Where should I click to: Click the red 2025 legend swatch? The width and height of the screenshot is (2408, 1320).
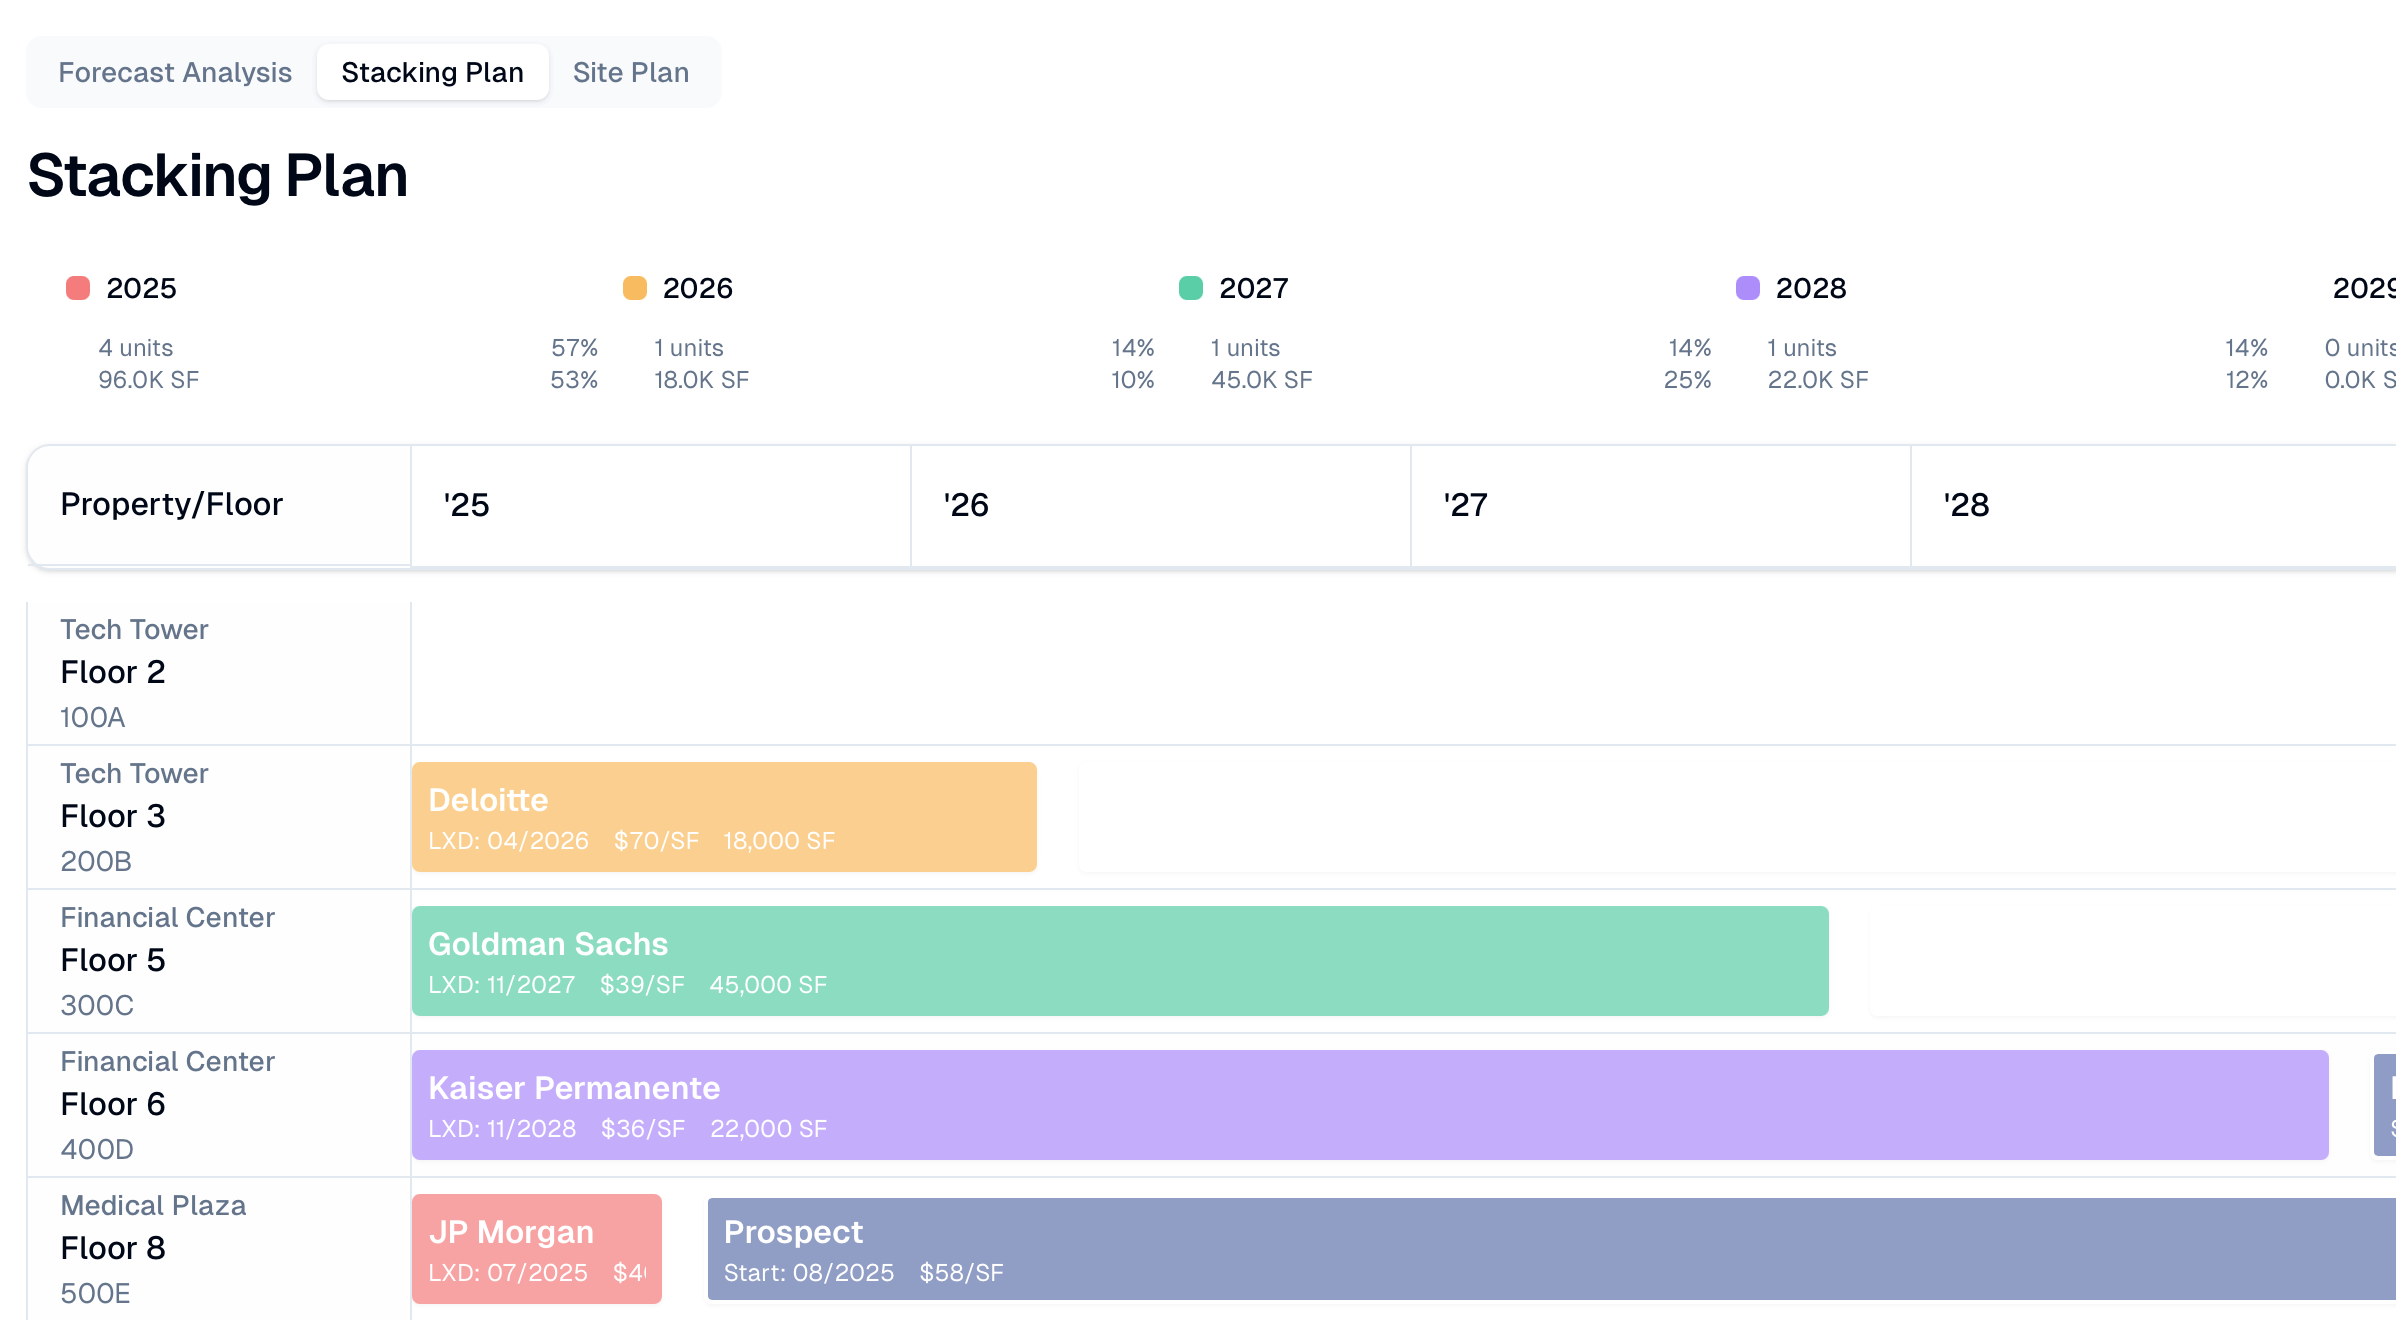coord(78,288)
